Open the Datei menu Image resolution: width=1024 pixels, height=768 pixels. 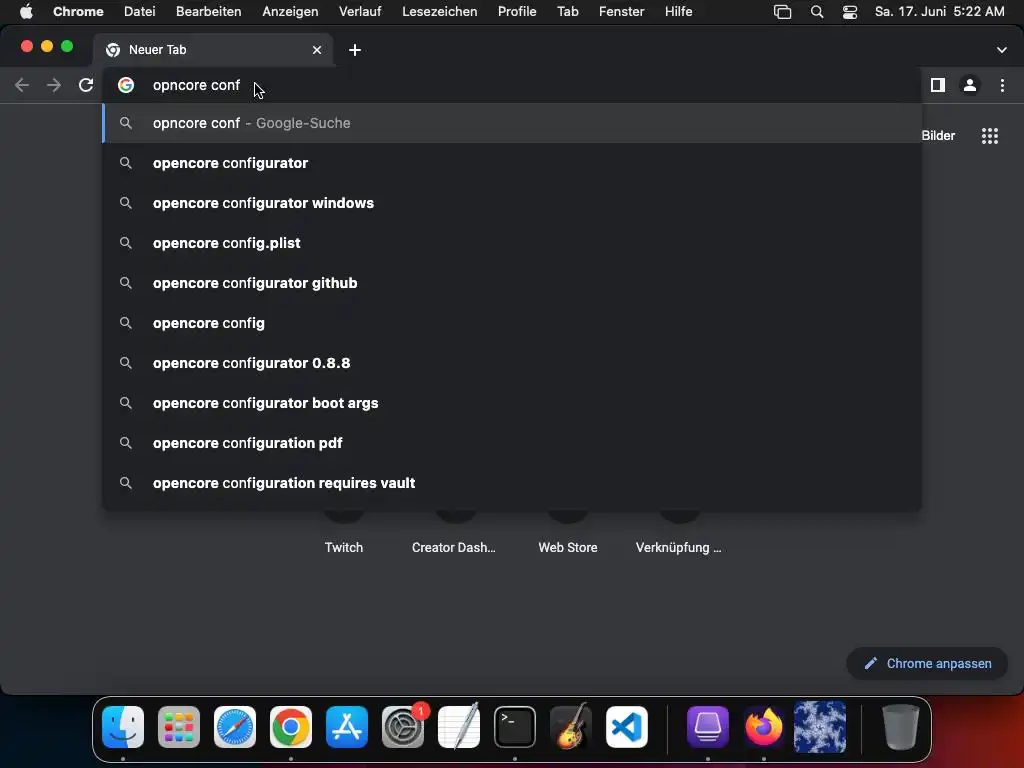[x=140, y=11]
